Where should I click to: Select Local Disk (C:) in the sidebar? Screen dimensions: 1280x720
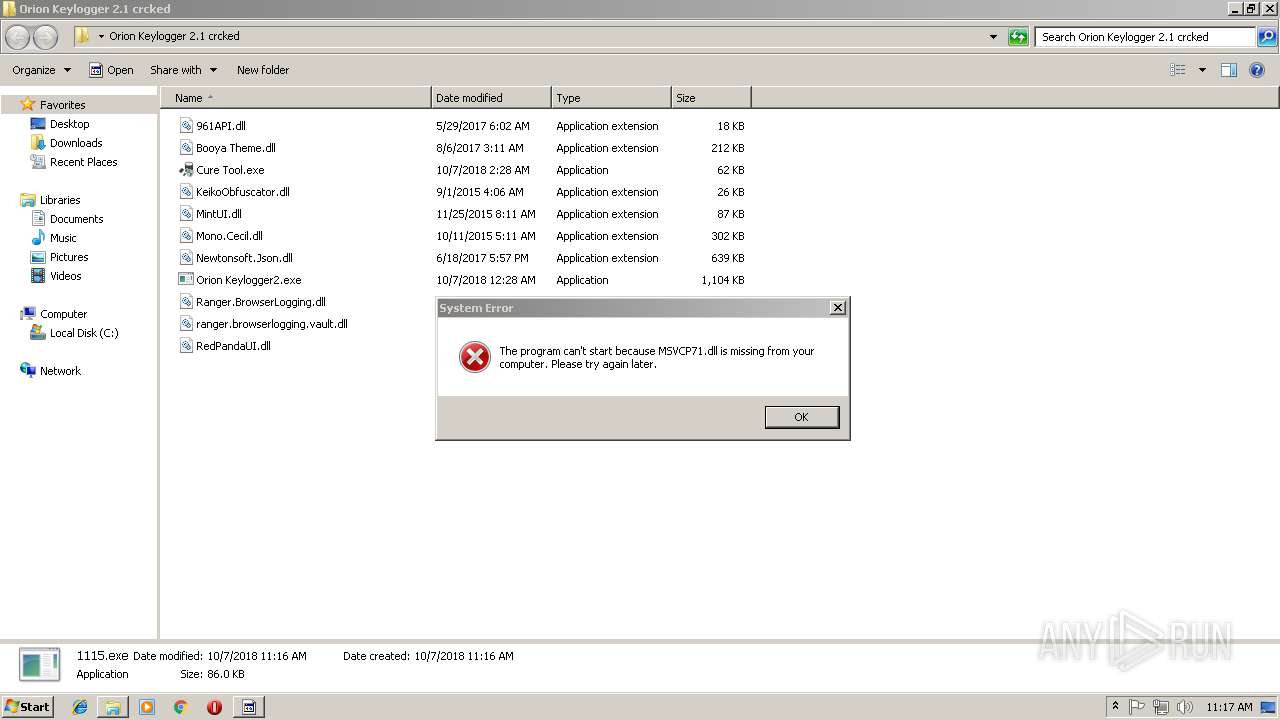point(84,333)
